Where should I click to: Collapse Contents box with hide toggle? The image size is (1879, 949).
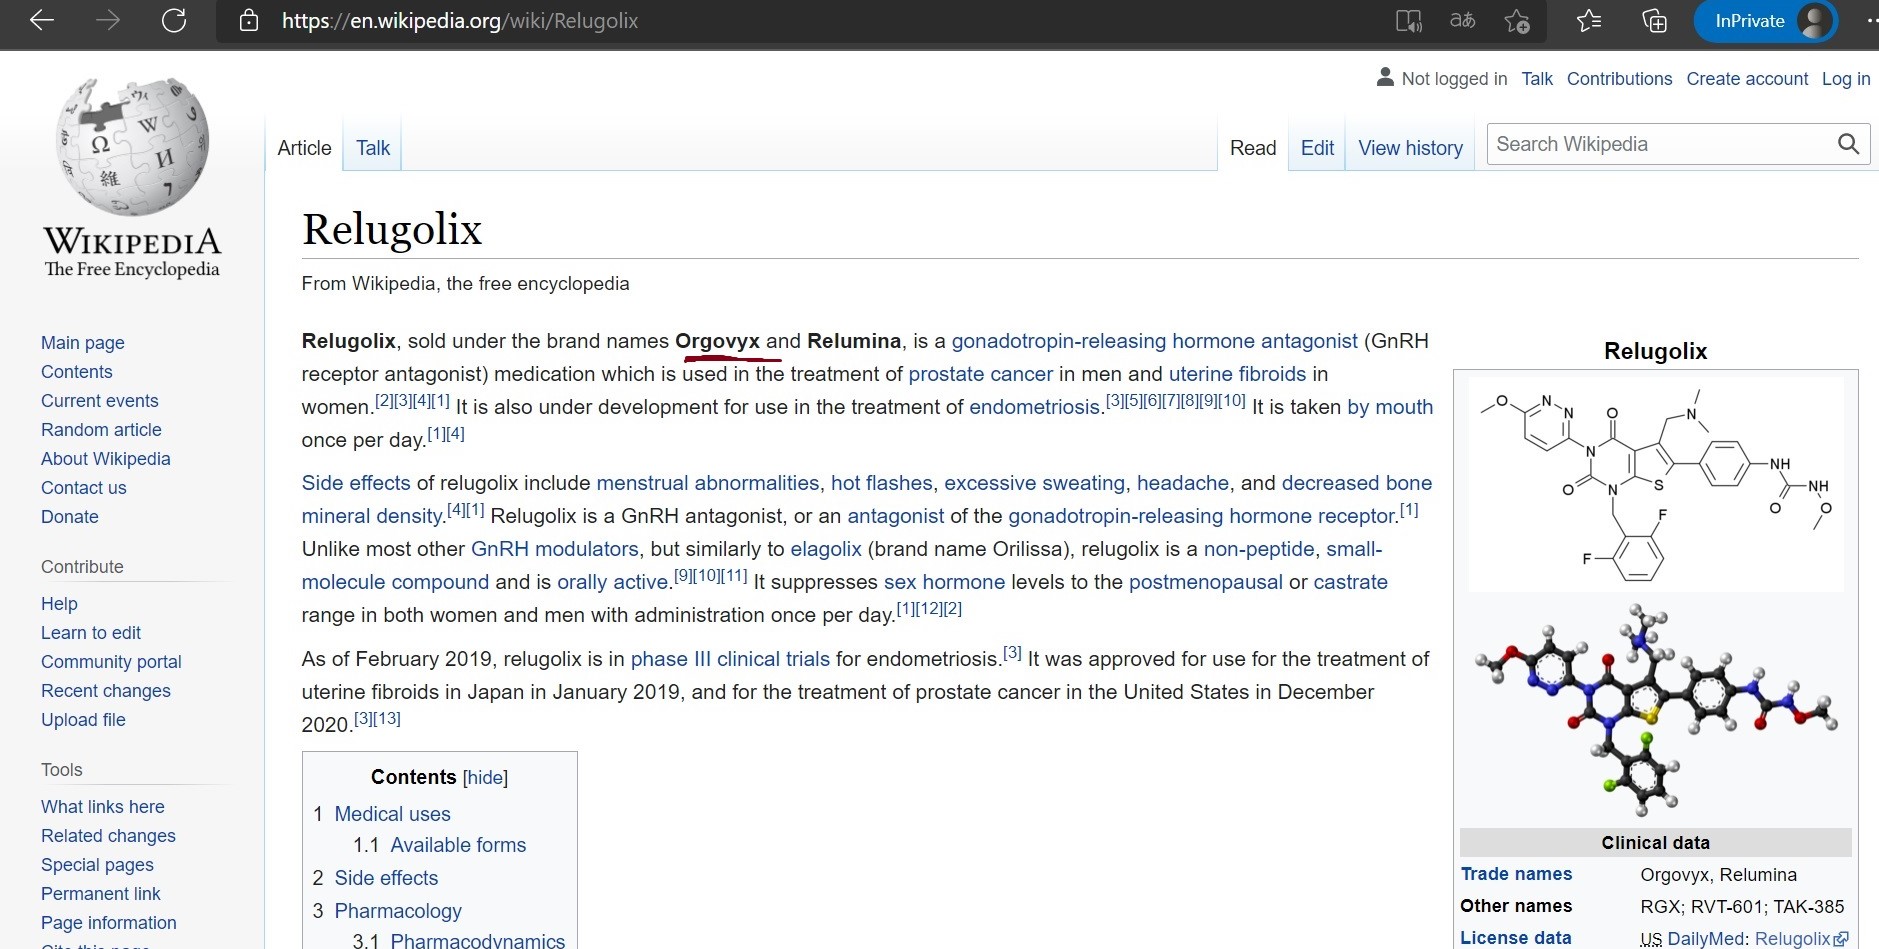(485, 778)
